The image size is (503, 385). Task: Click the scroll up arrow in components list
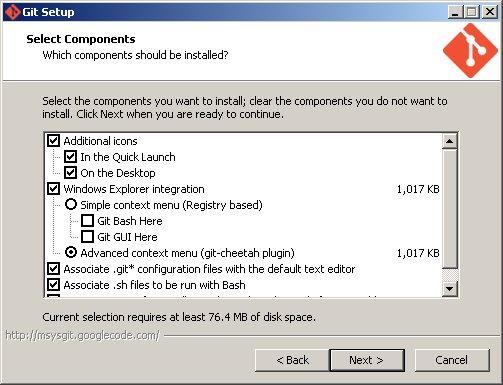449,141
